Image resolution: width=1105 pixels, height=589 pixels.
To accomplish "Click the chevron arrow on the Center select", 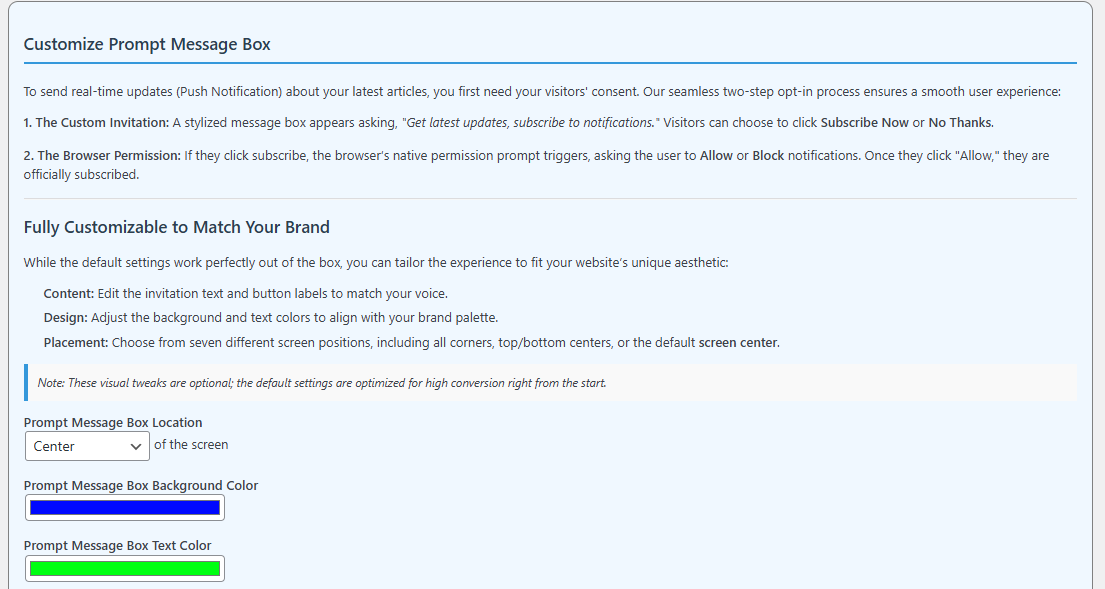I will (136, 447).
